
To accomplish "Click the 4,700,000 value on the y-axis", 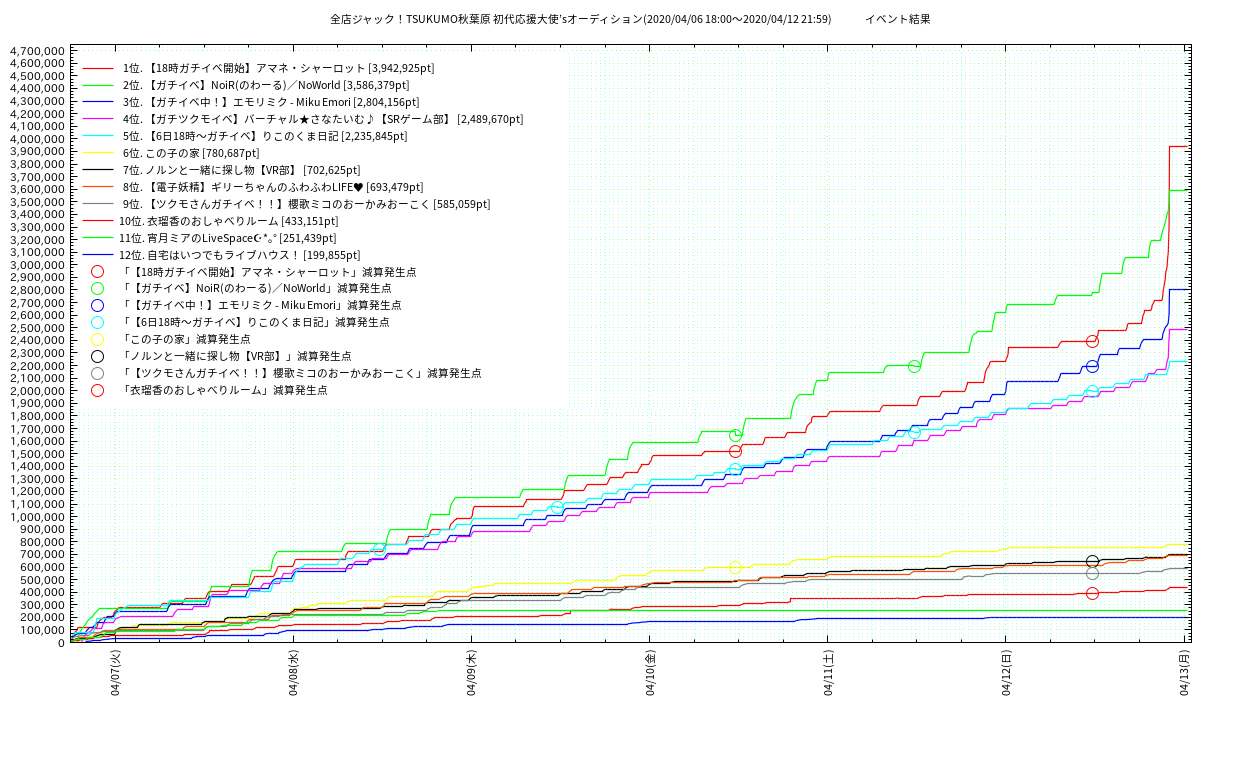I will (x=36, y=50).
